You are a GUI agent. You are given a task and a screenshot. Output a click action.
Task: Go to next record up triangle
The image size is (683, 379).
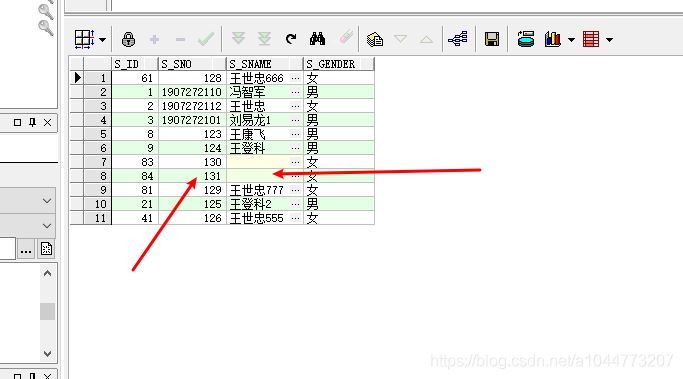426,40
